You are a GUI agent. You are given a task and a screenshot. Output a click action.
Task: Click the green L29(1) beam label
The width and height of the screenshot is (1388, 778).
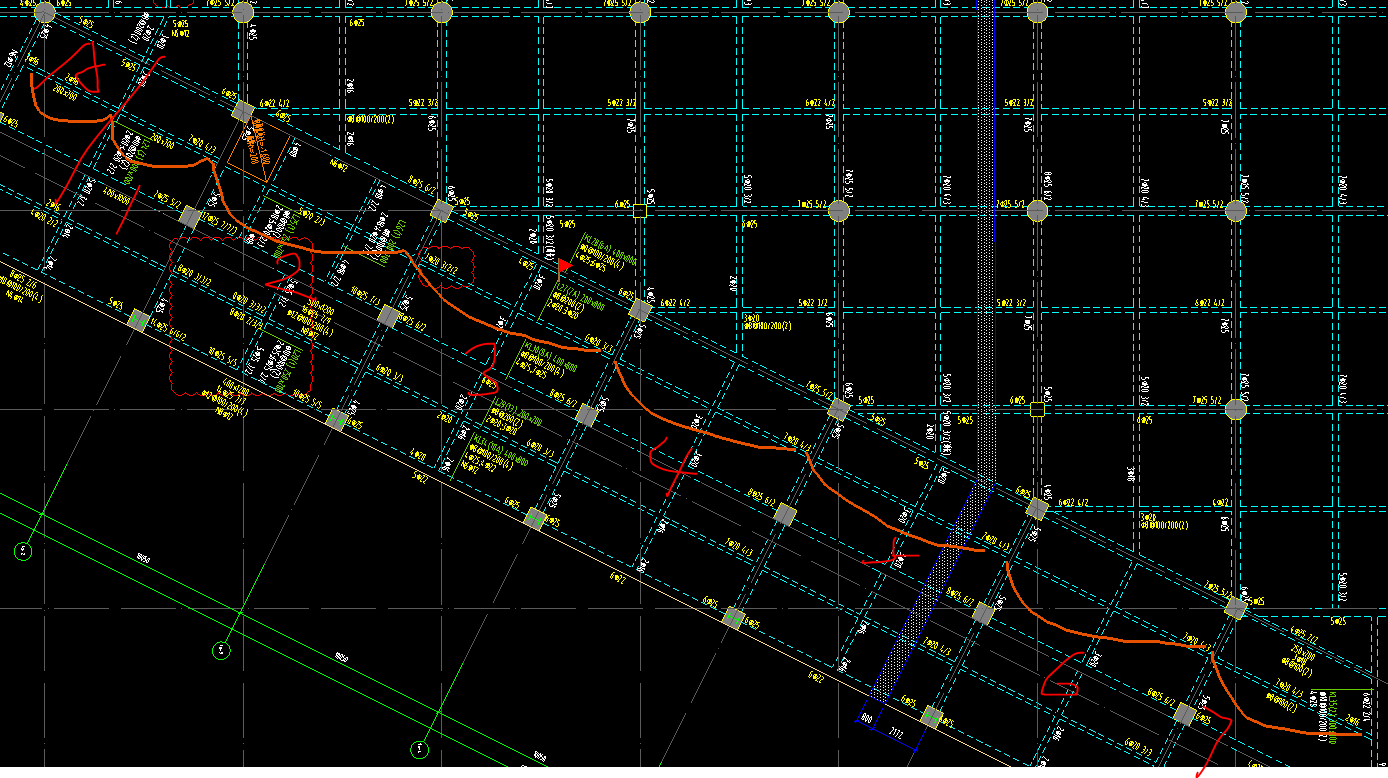(x=518, y=411)
